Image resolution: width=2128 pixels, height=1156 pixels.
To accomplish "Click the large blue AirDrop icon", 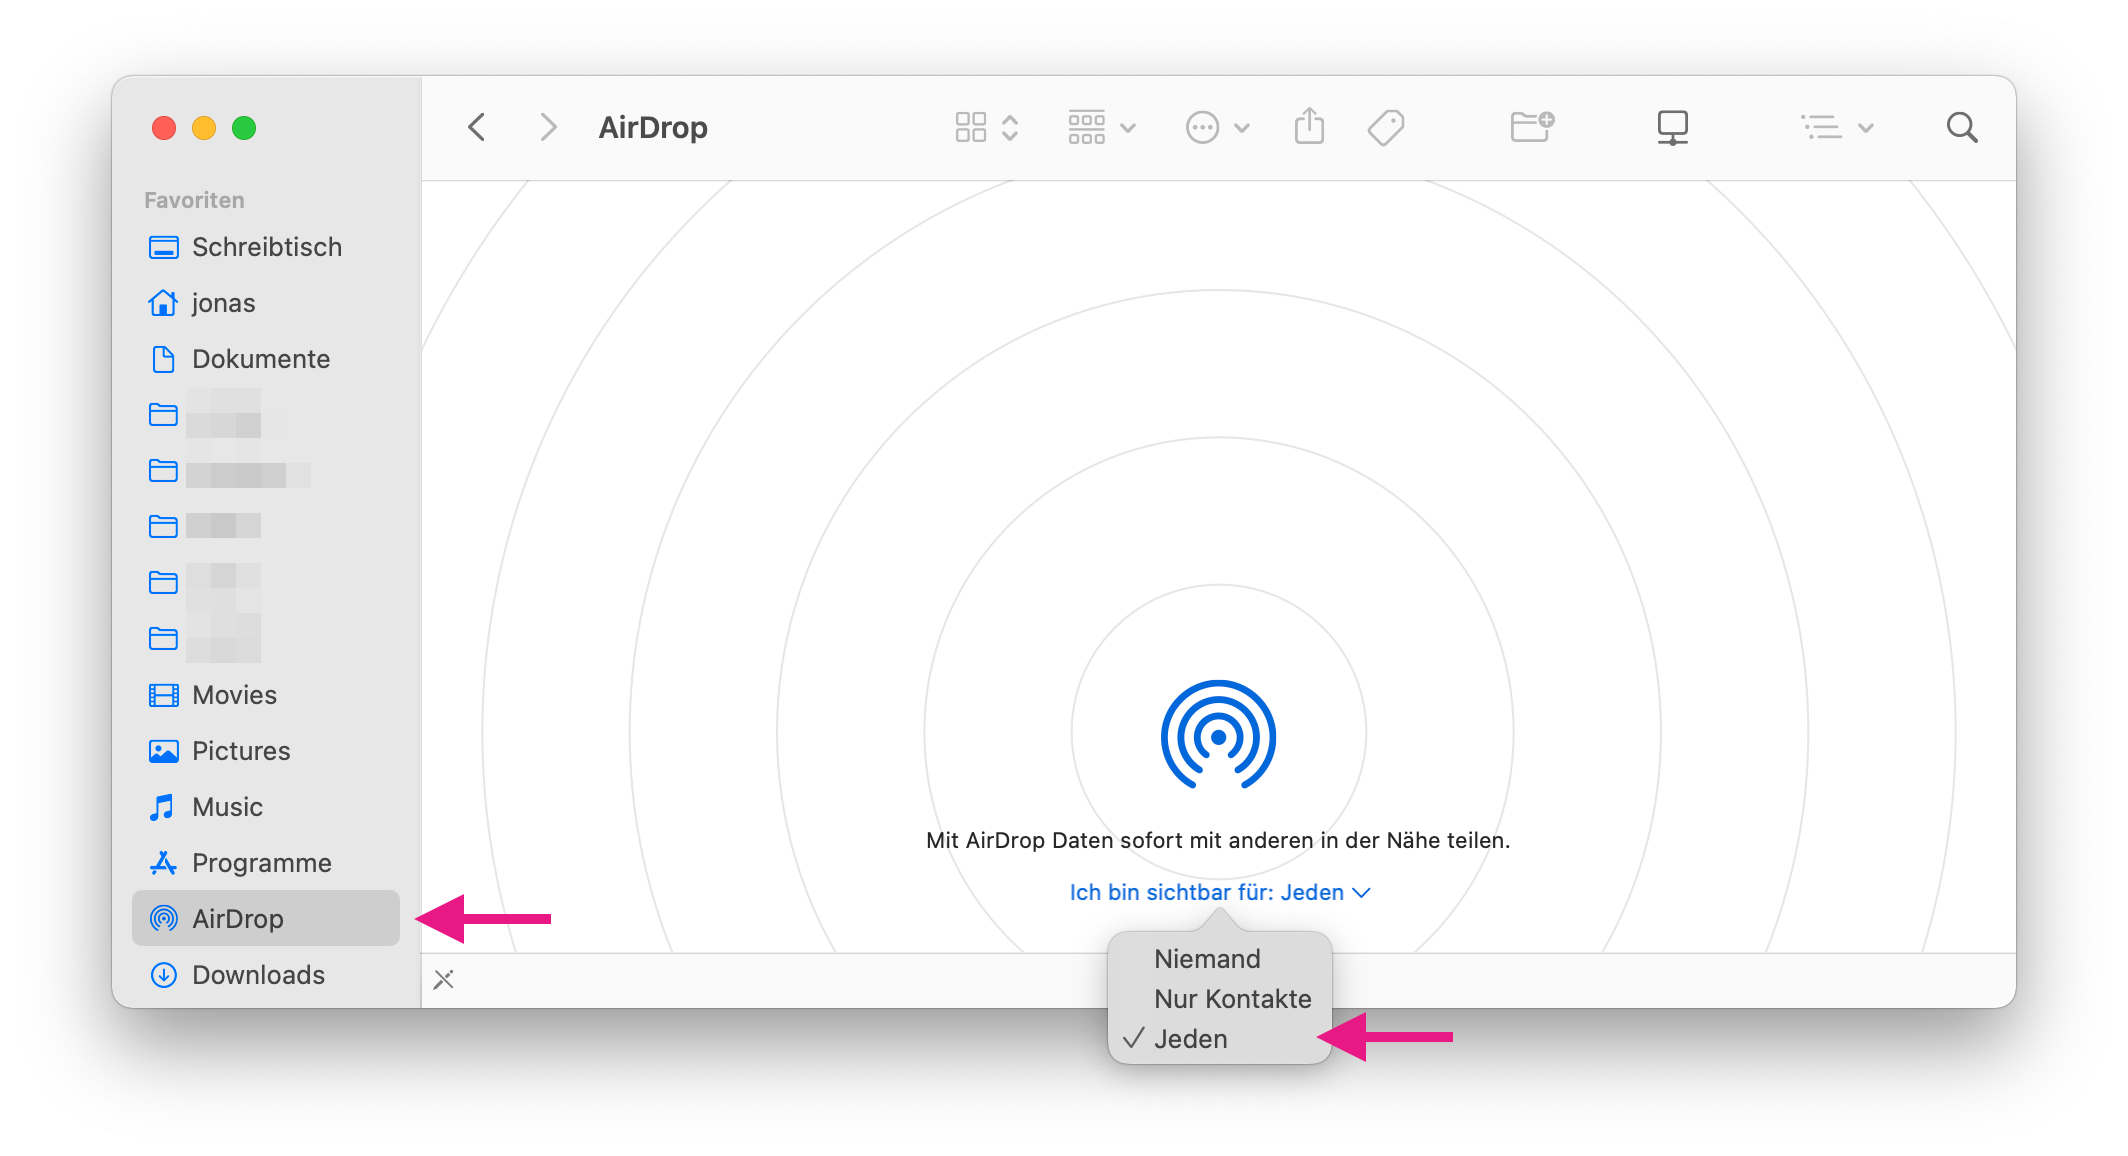I will (x=1218, y=736).
